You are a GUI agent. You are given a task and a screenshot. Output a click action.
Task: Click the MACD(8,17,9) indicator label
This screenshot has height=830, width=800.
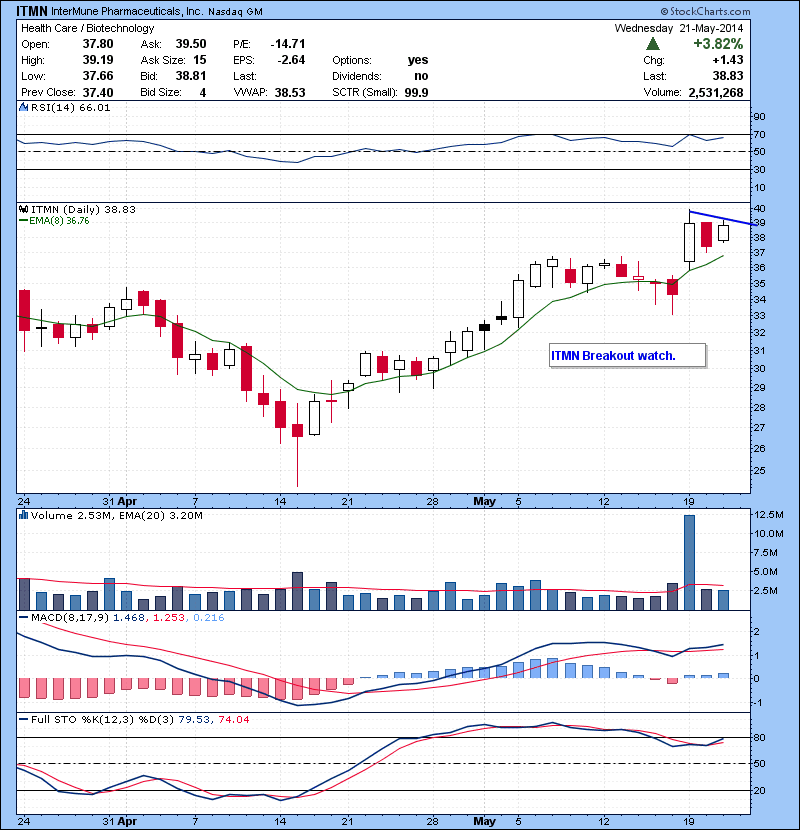pyautogui.click(x=70, y=617)
